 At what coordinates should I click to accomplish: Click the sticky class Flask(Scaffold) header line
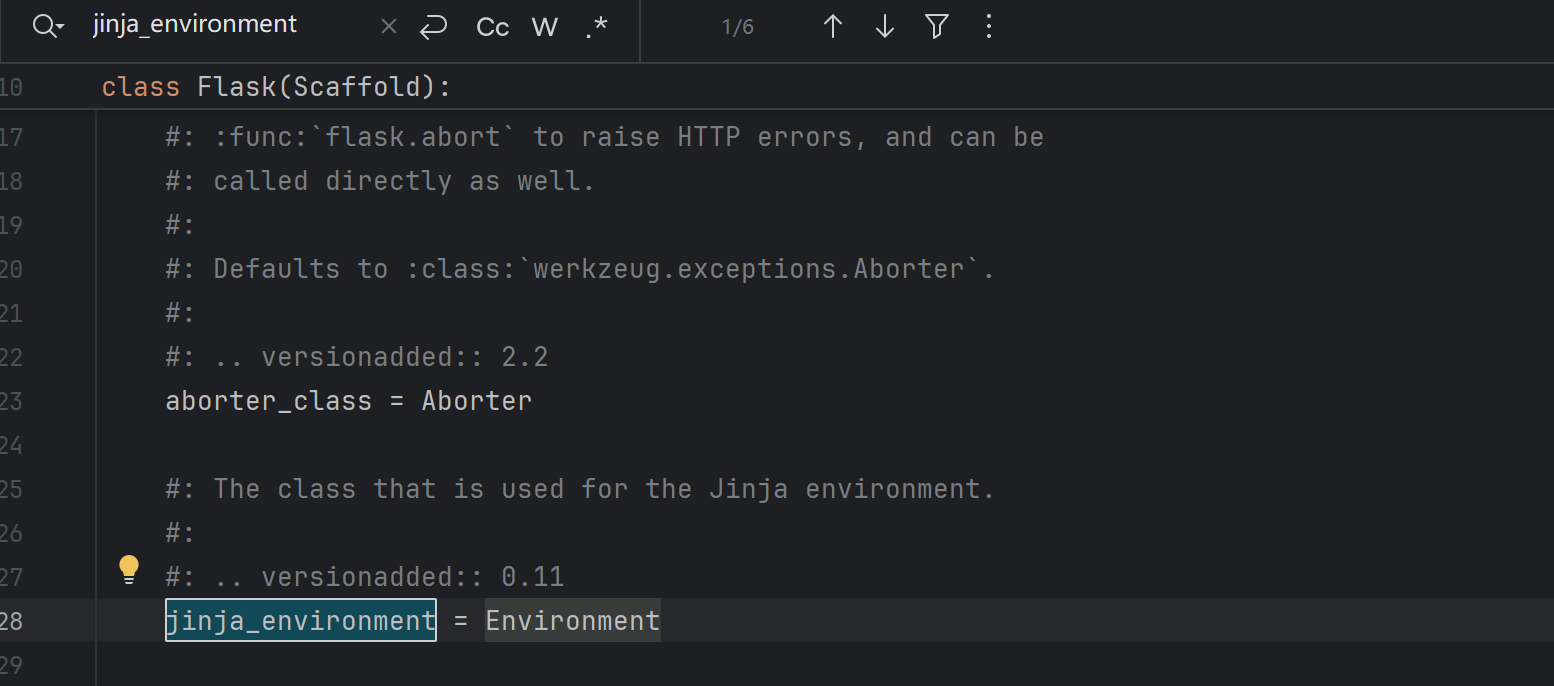tap(276, 87)
